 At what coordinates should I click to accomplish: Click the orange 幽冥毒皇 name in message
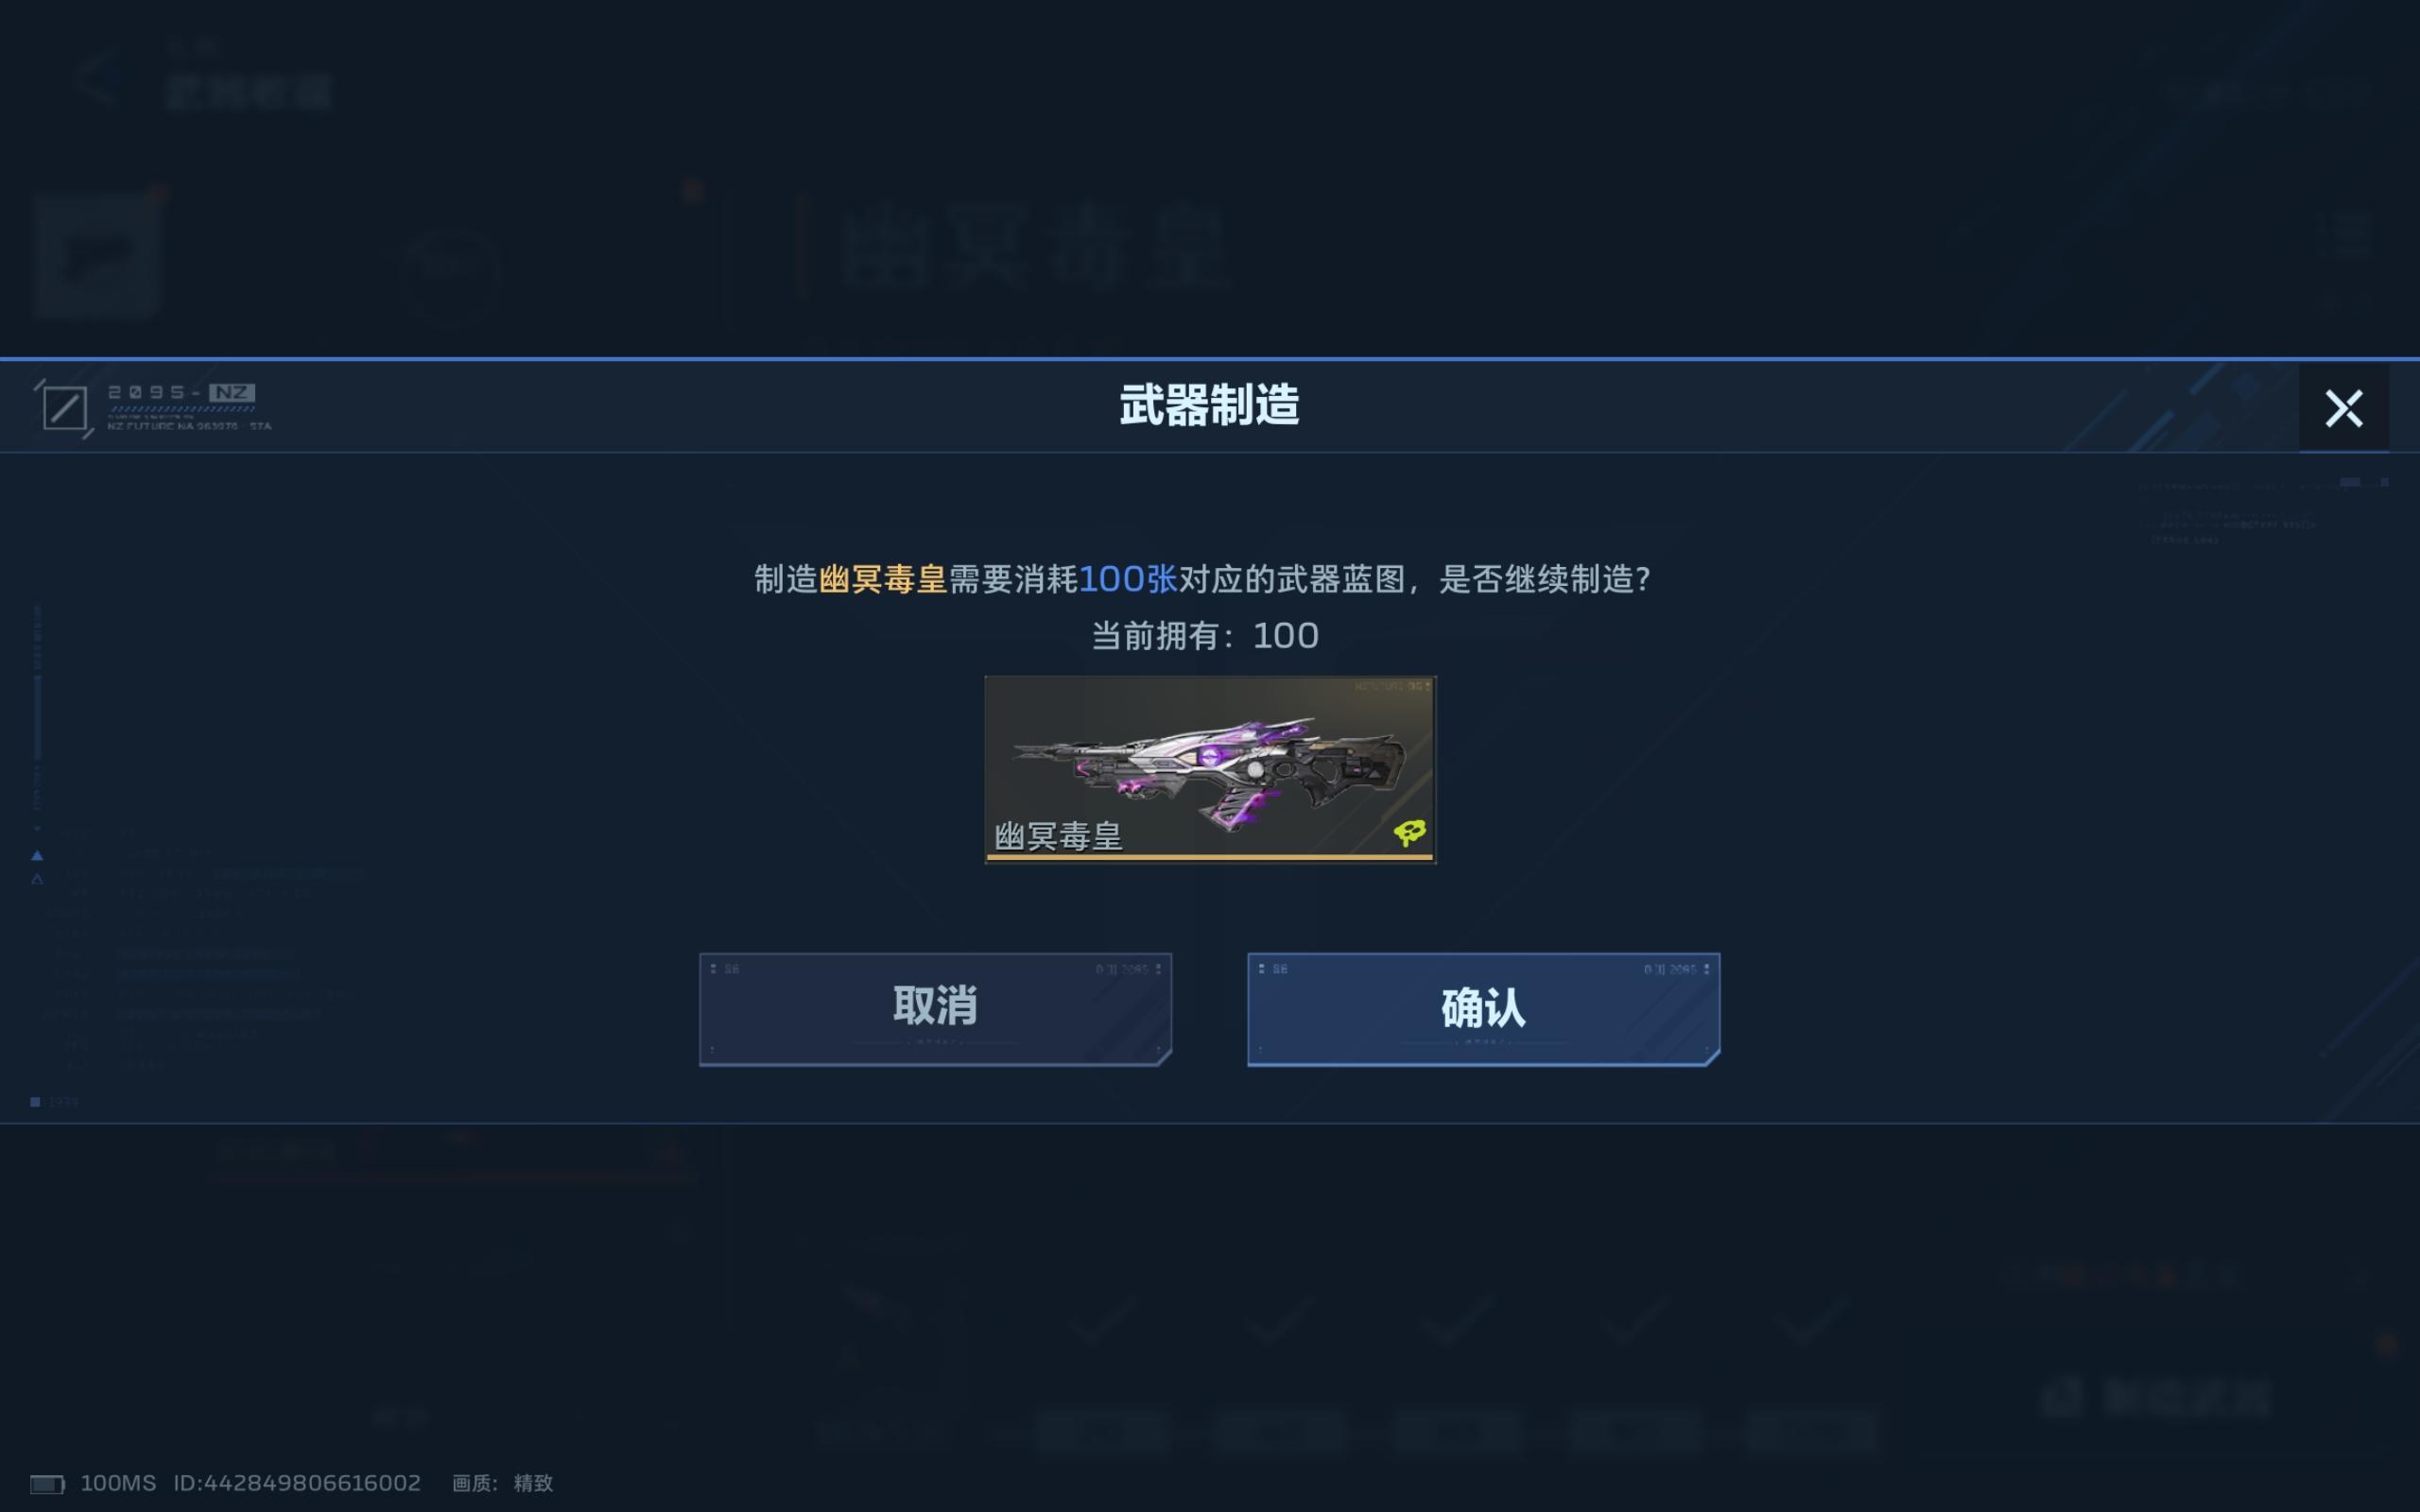click(x=882, y=579)
